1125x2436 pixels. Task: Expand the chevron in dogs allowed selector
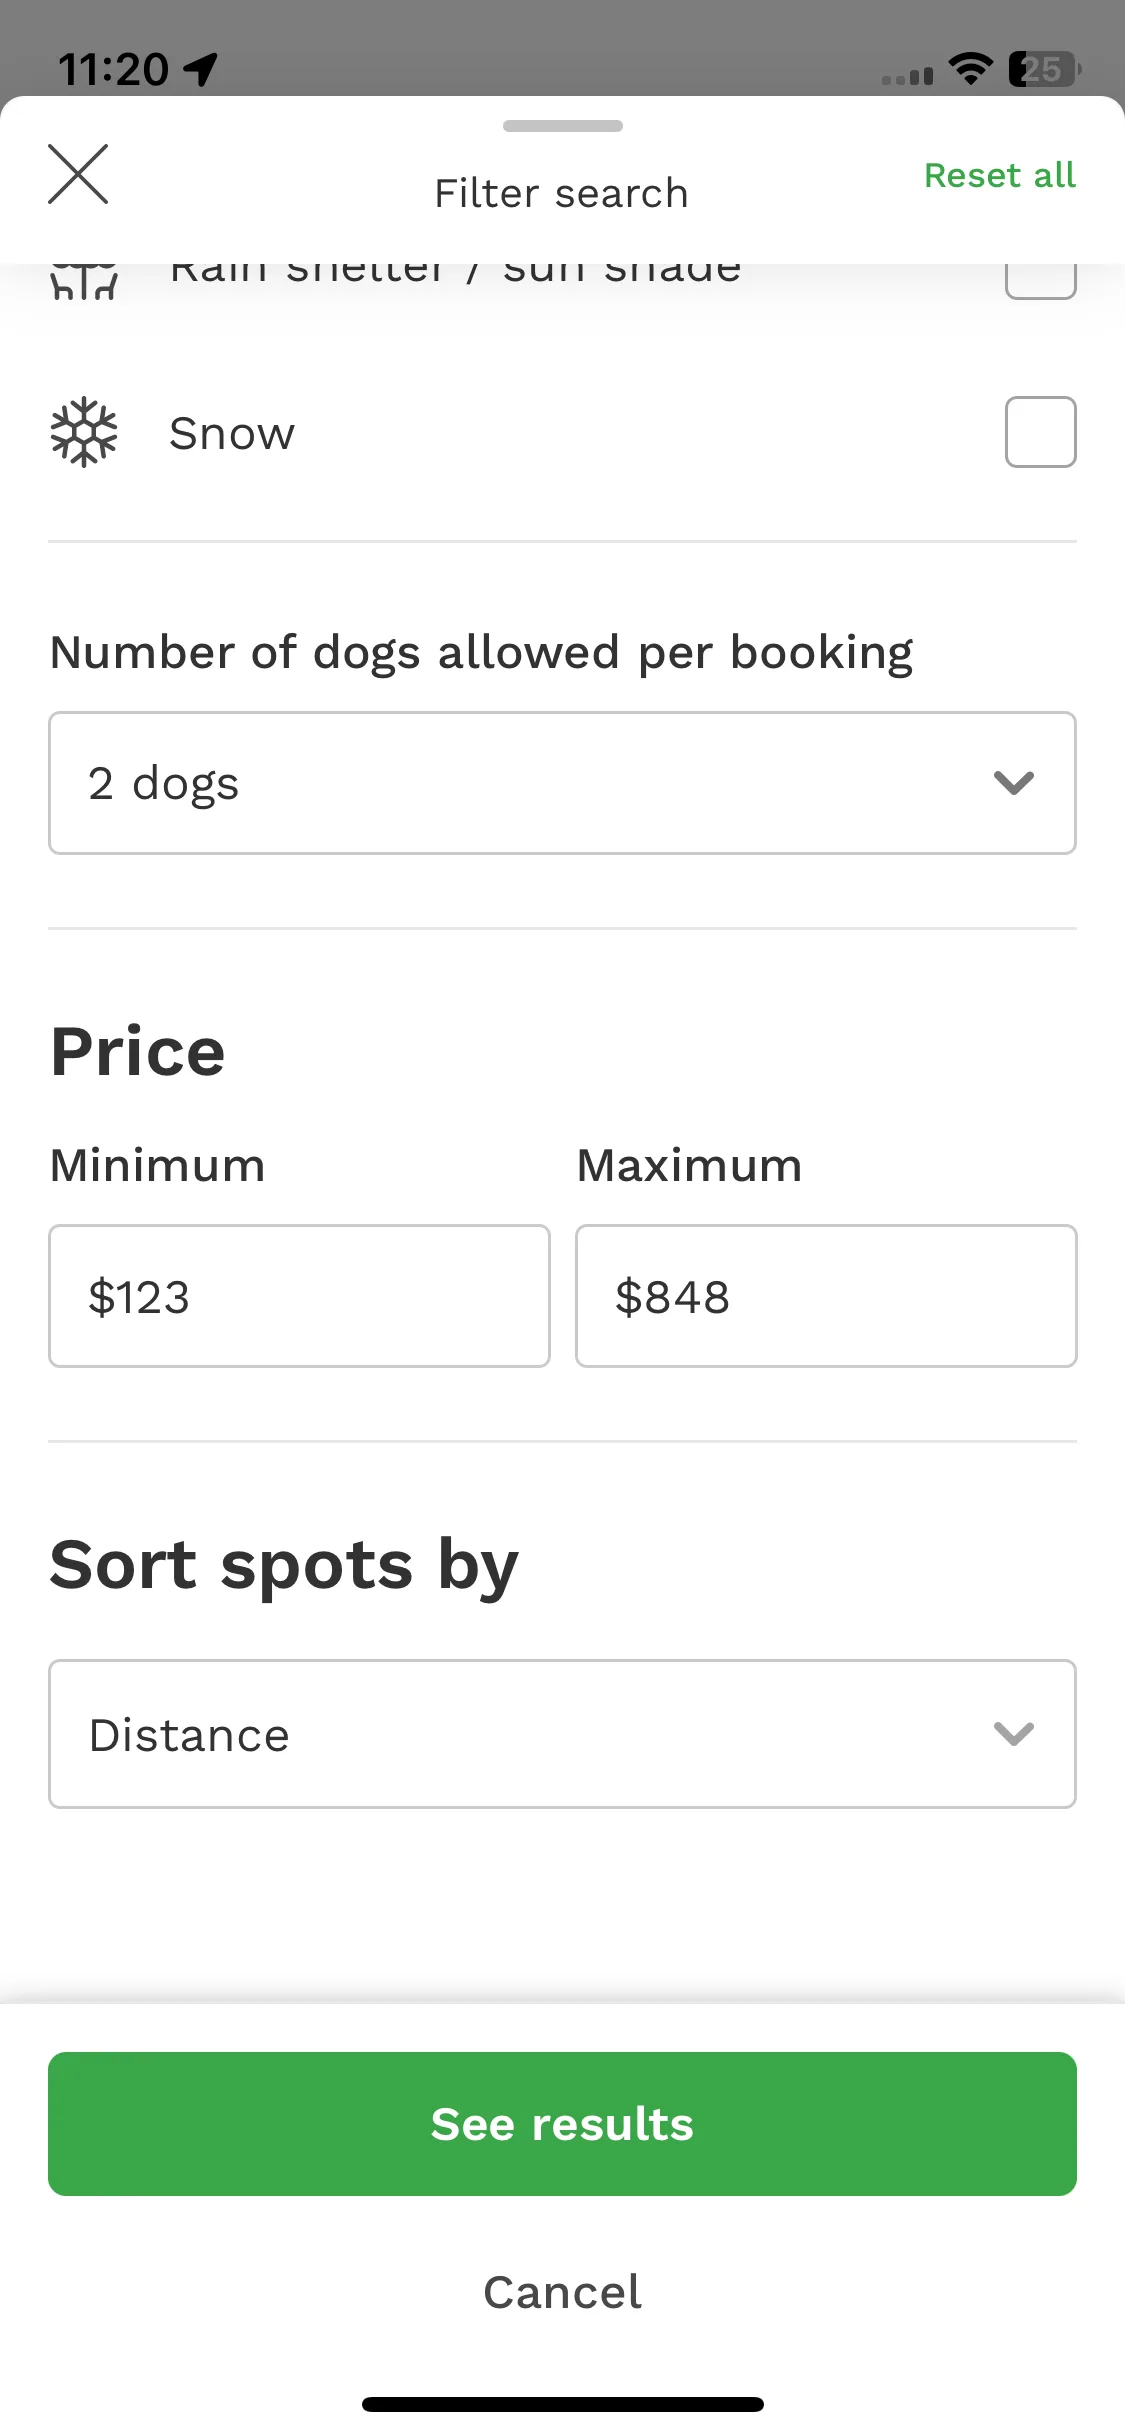click(x=1014, y=783)
